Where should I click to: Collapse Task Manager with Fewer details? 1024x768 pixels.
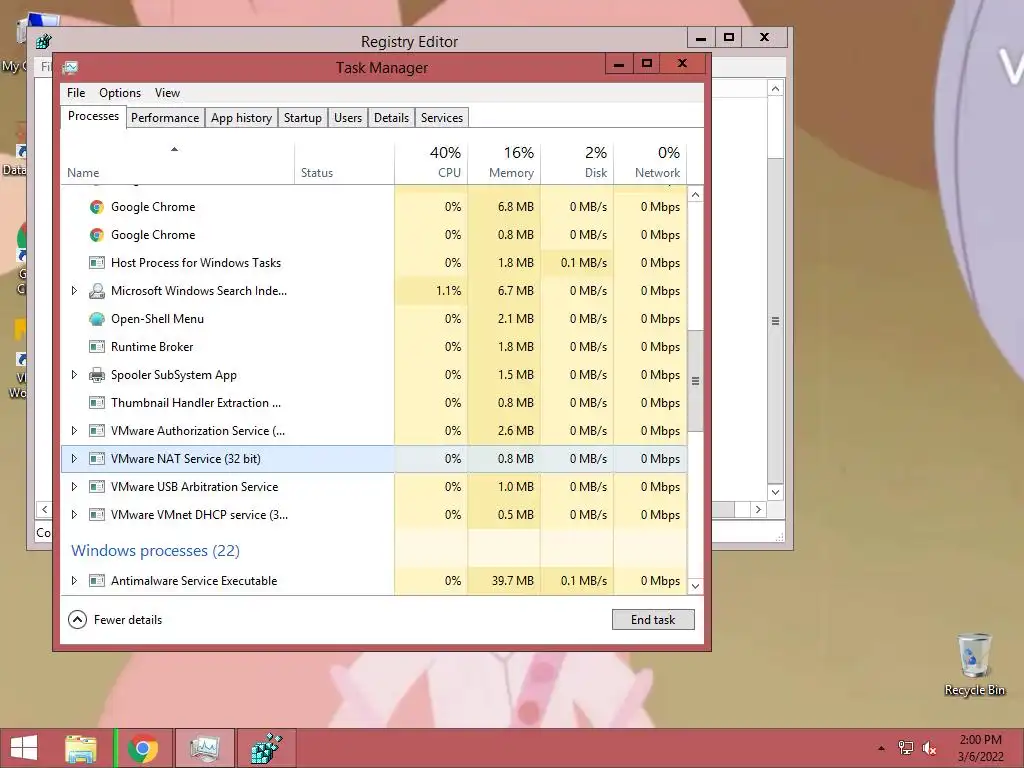click(x=115, y=620)
